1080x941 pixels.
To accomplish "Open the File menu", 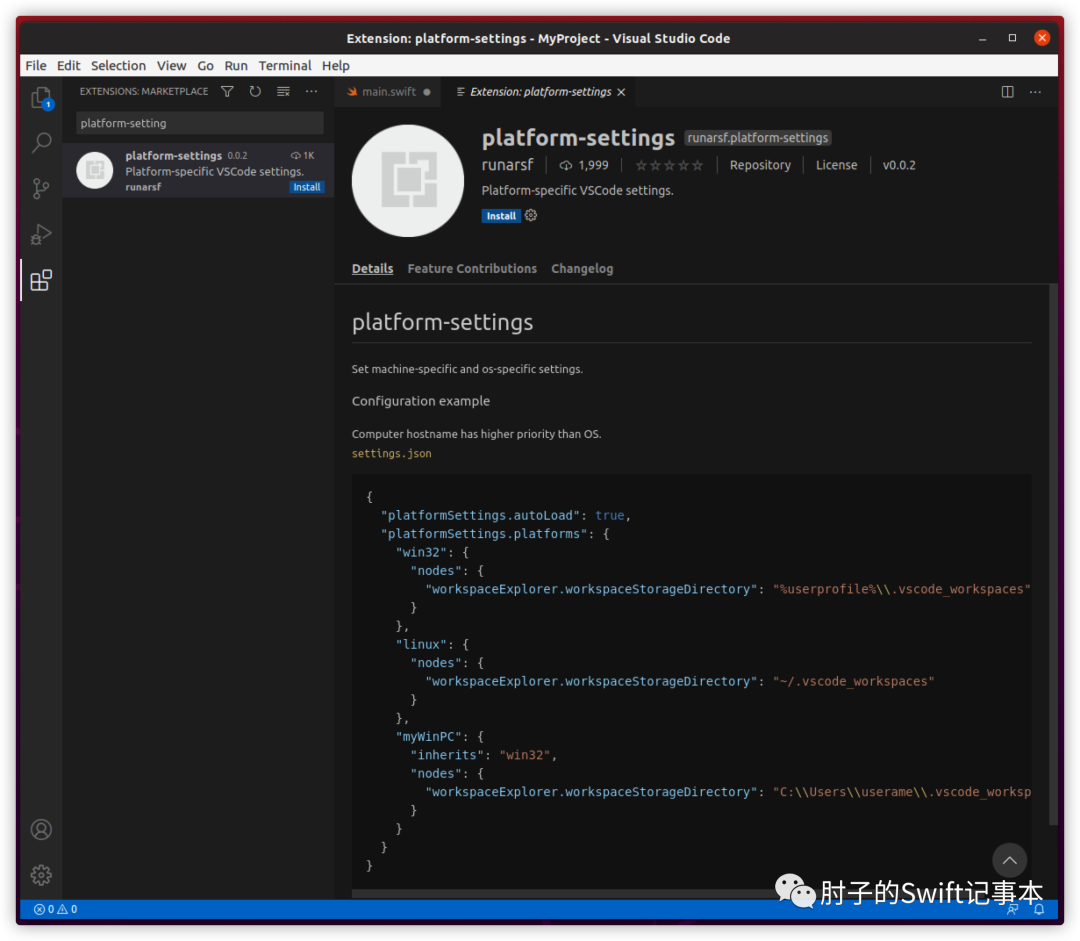I will click(x=36, y=65).
